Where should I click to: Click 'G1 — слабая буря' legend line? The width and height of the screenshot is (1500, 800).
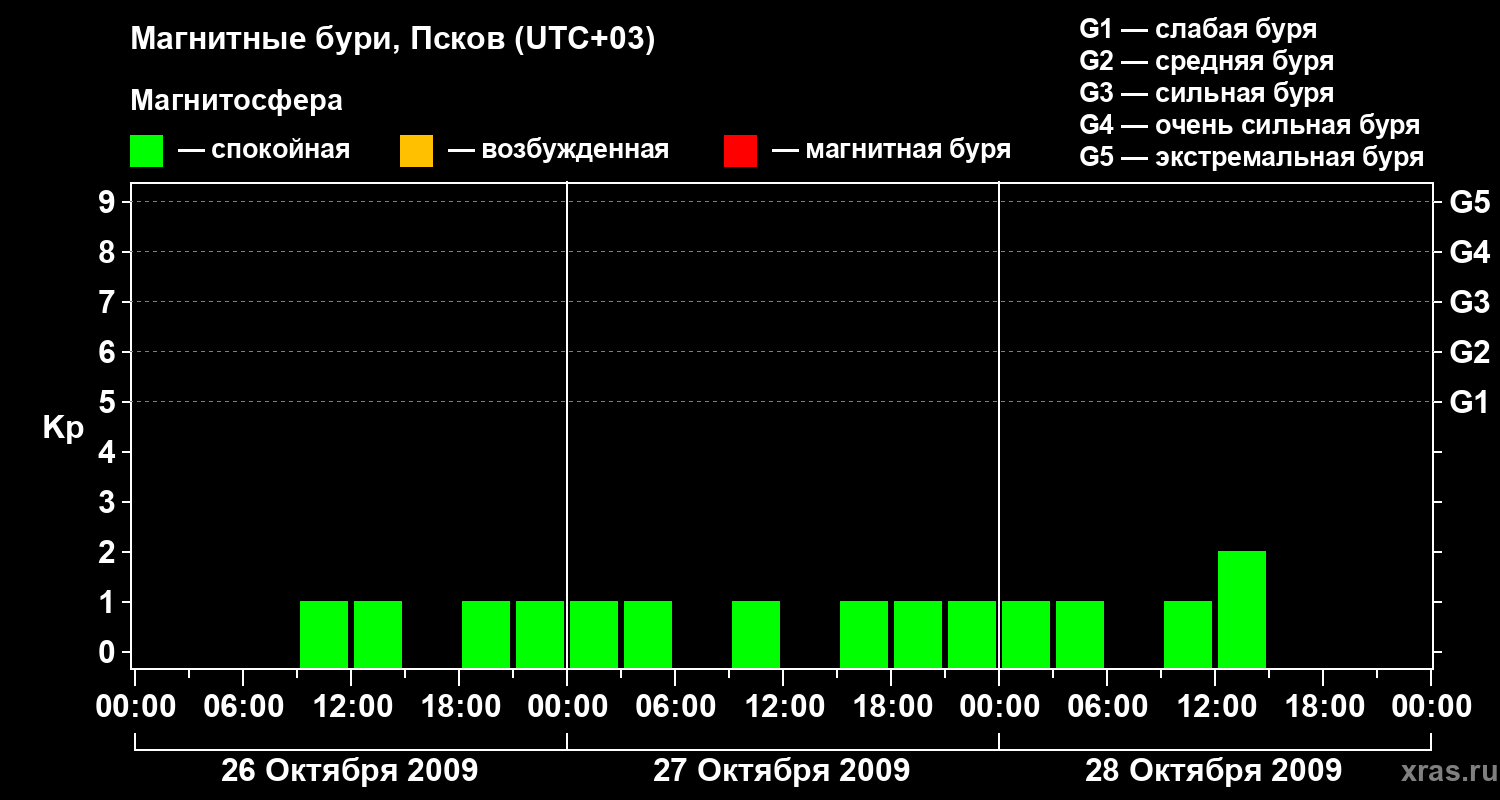click(x=1198, y=28)
